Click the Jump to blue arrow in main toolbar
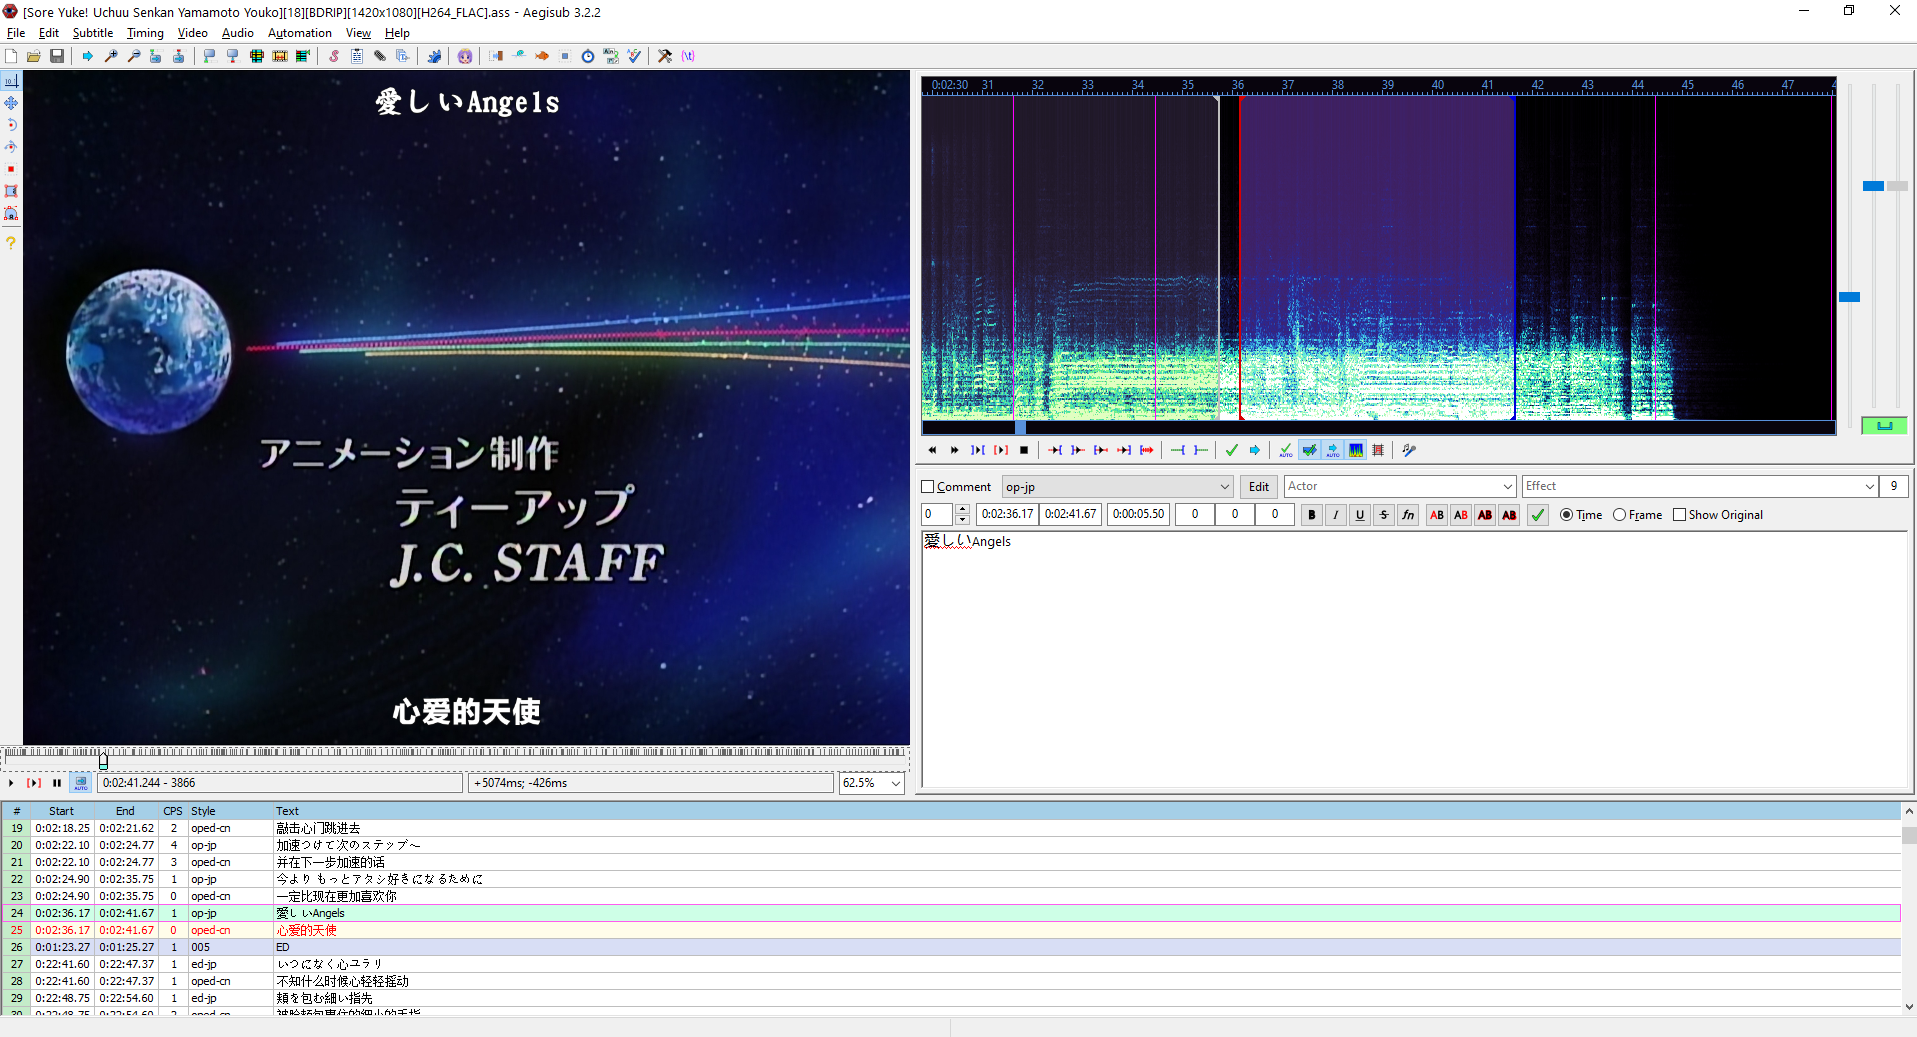Screen dimensions: 1917x1037 click(x=88, y=56)
